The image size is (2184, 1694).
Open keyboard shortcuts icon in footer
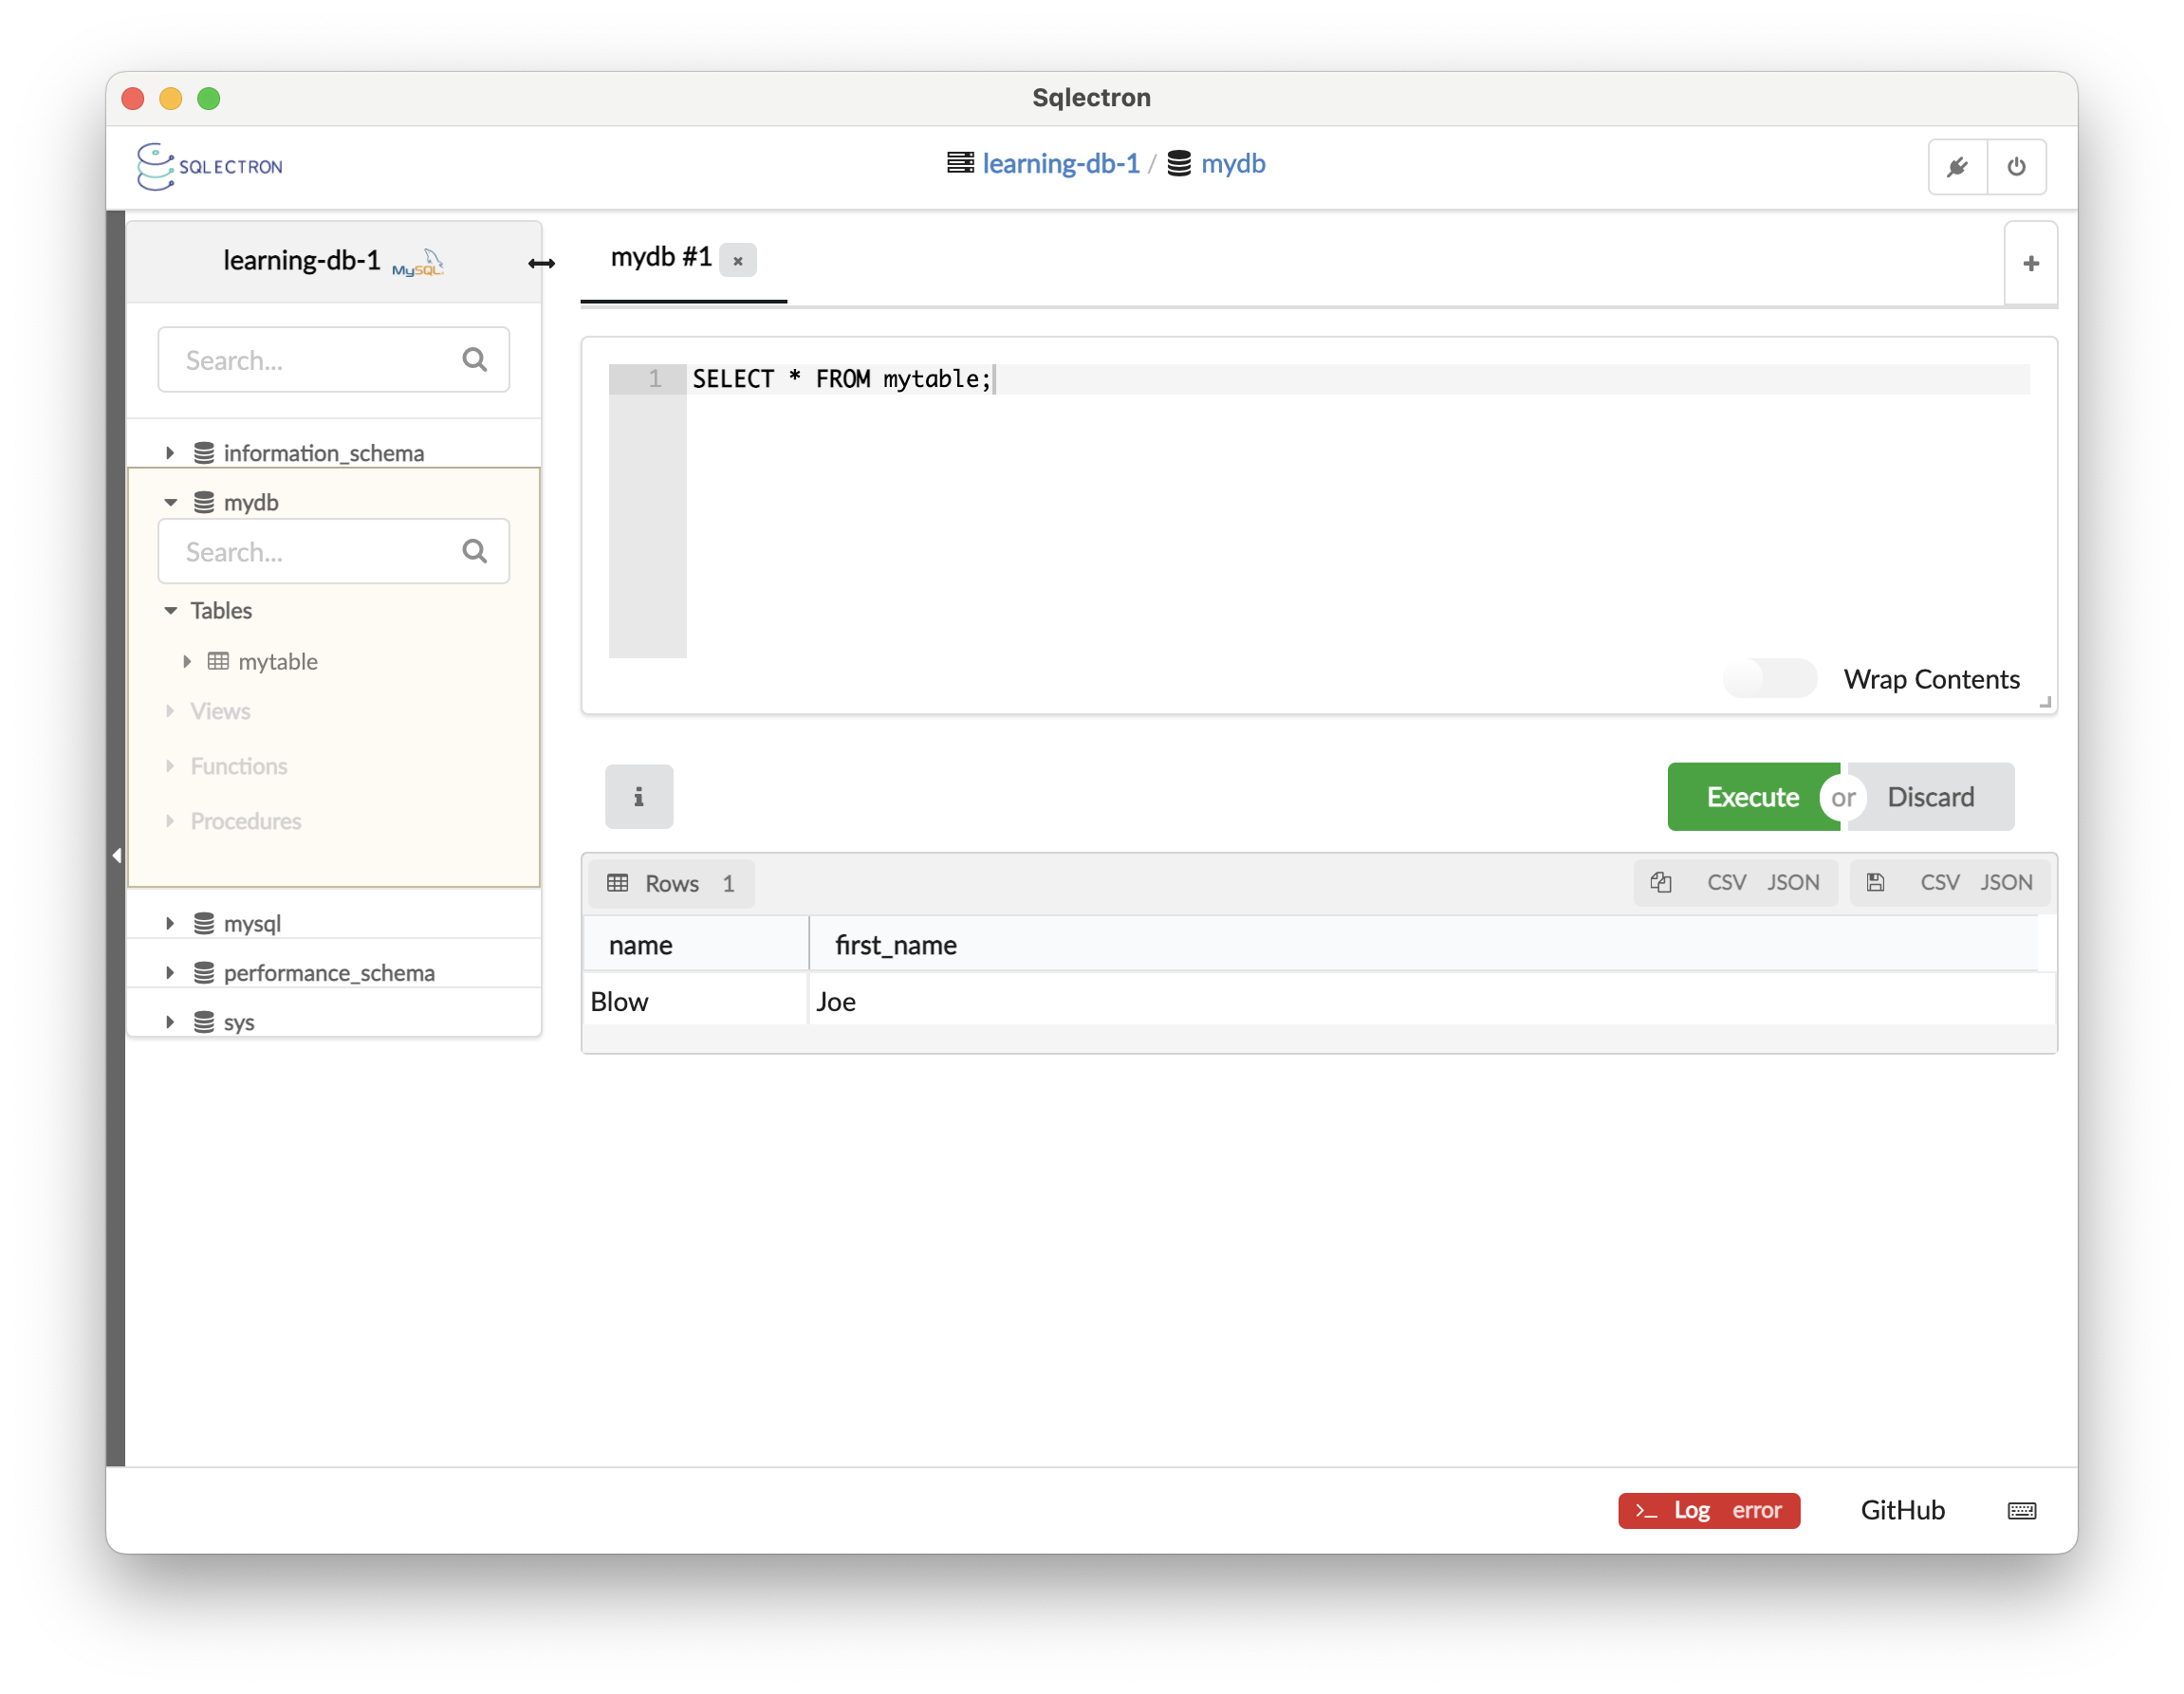(2021, 1510)
